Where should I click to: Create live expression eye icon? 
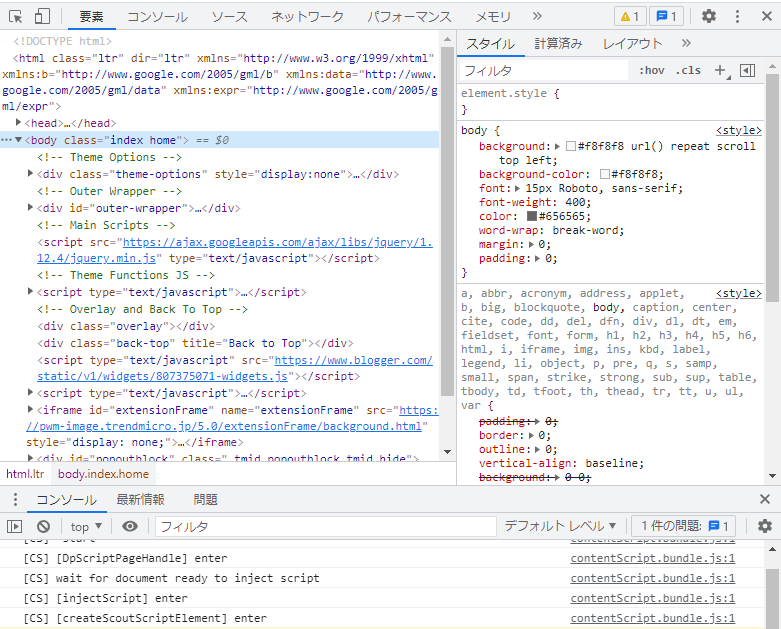coord(130,526)
